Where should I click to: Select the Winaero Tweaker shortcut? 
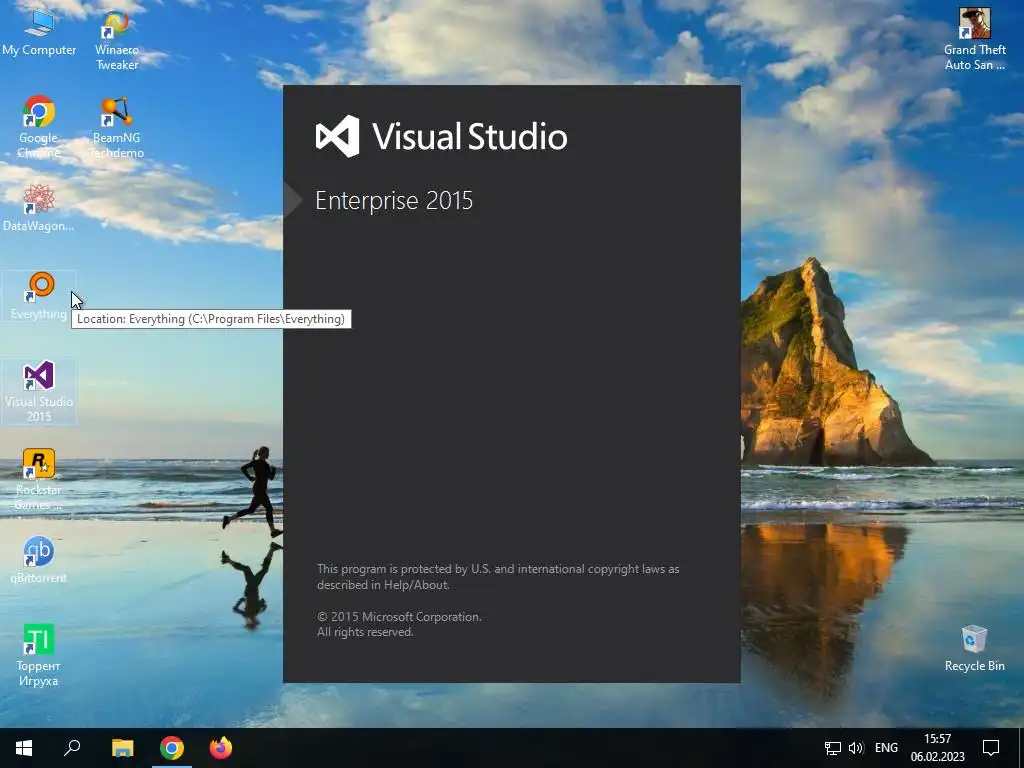pyautogui.click(x=117, y=39)
